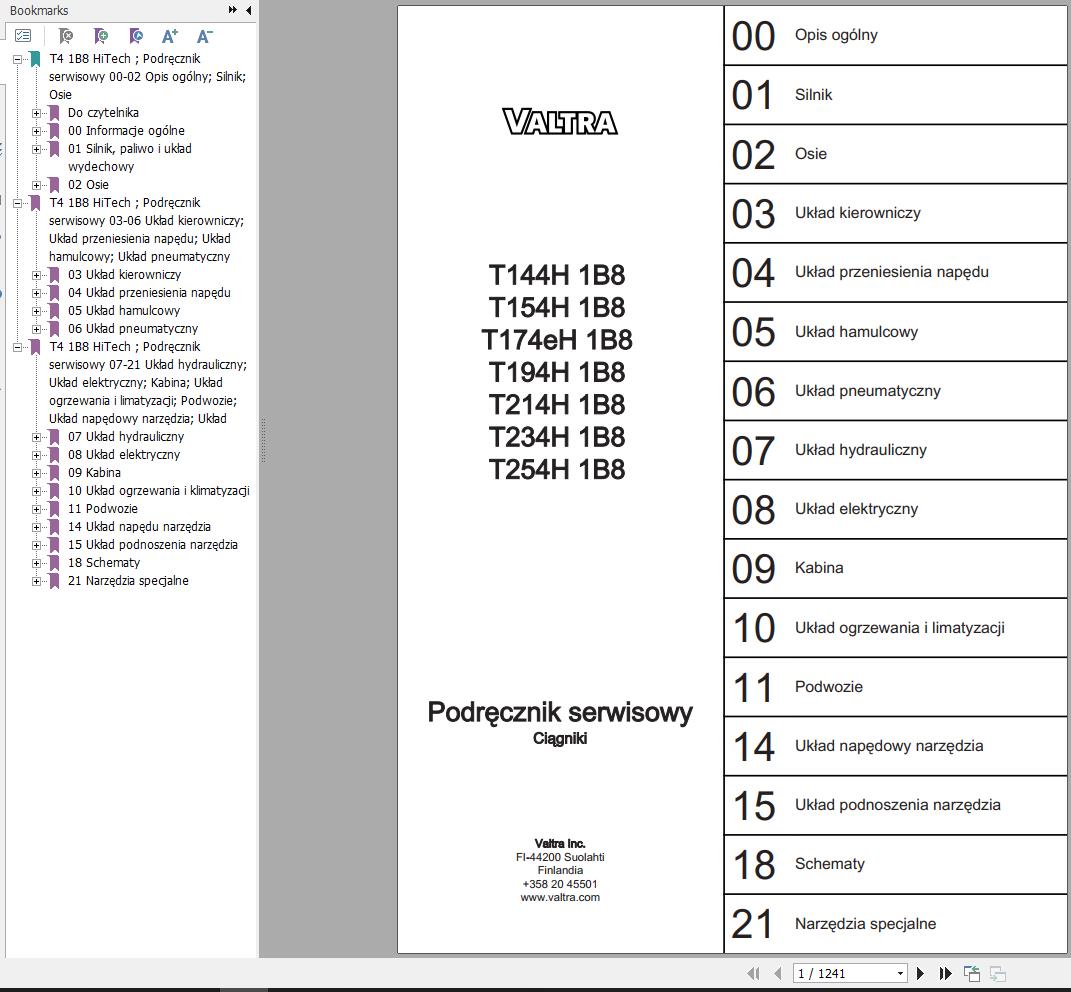This screenshot has width=1071, height=992.
Task: Open the 11 Podwozie bookmark
Action: [x=102, y=509]
